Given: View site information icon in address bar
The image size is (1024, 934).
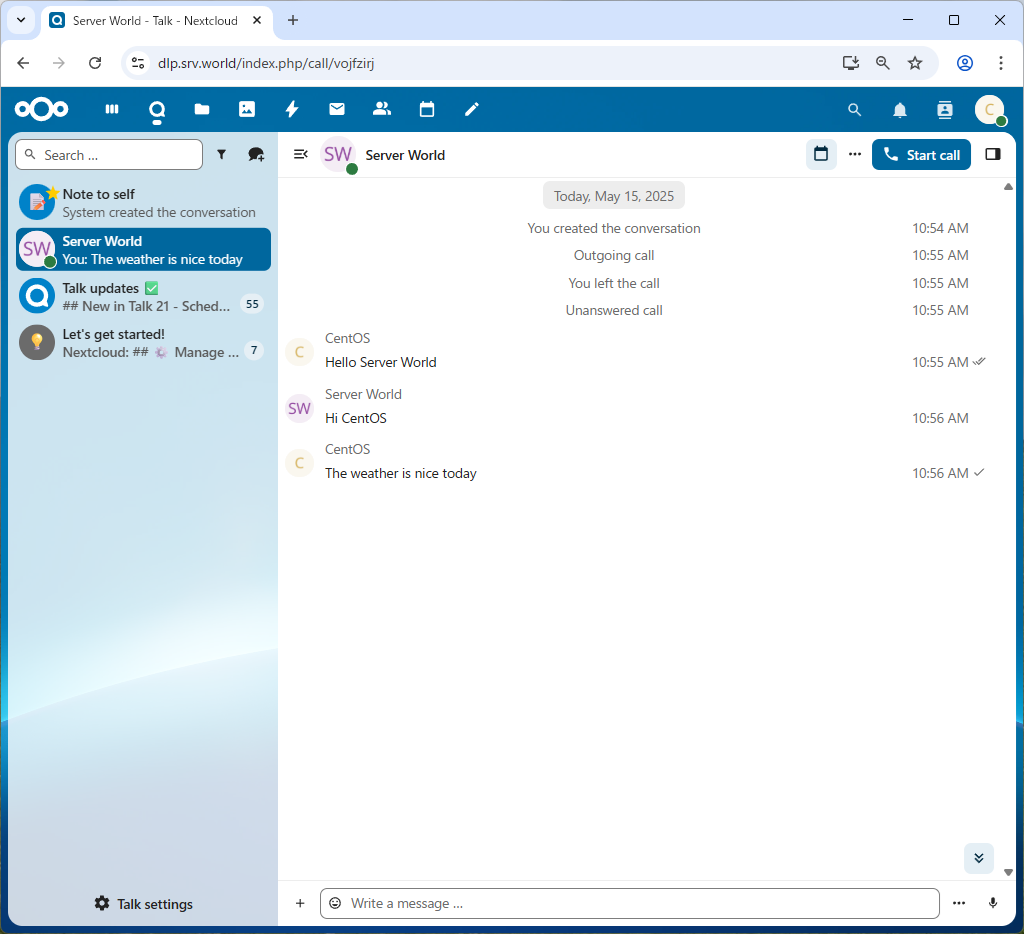Looking at the screenshot, I should pyautogui.click(x=138, y=63).
